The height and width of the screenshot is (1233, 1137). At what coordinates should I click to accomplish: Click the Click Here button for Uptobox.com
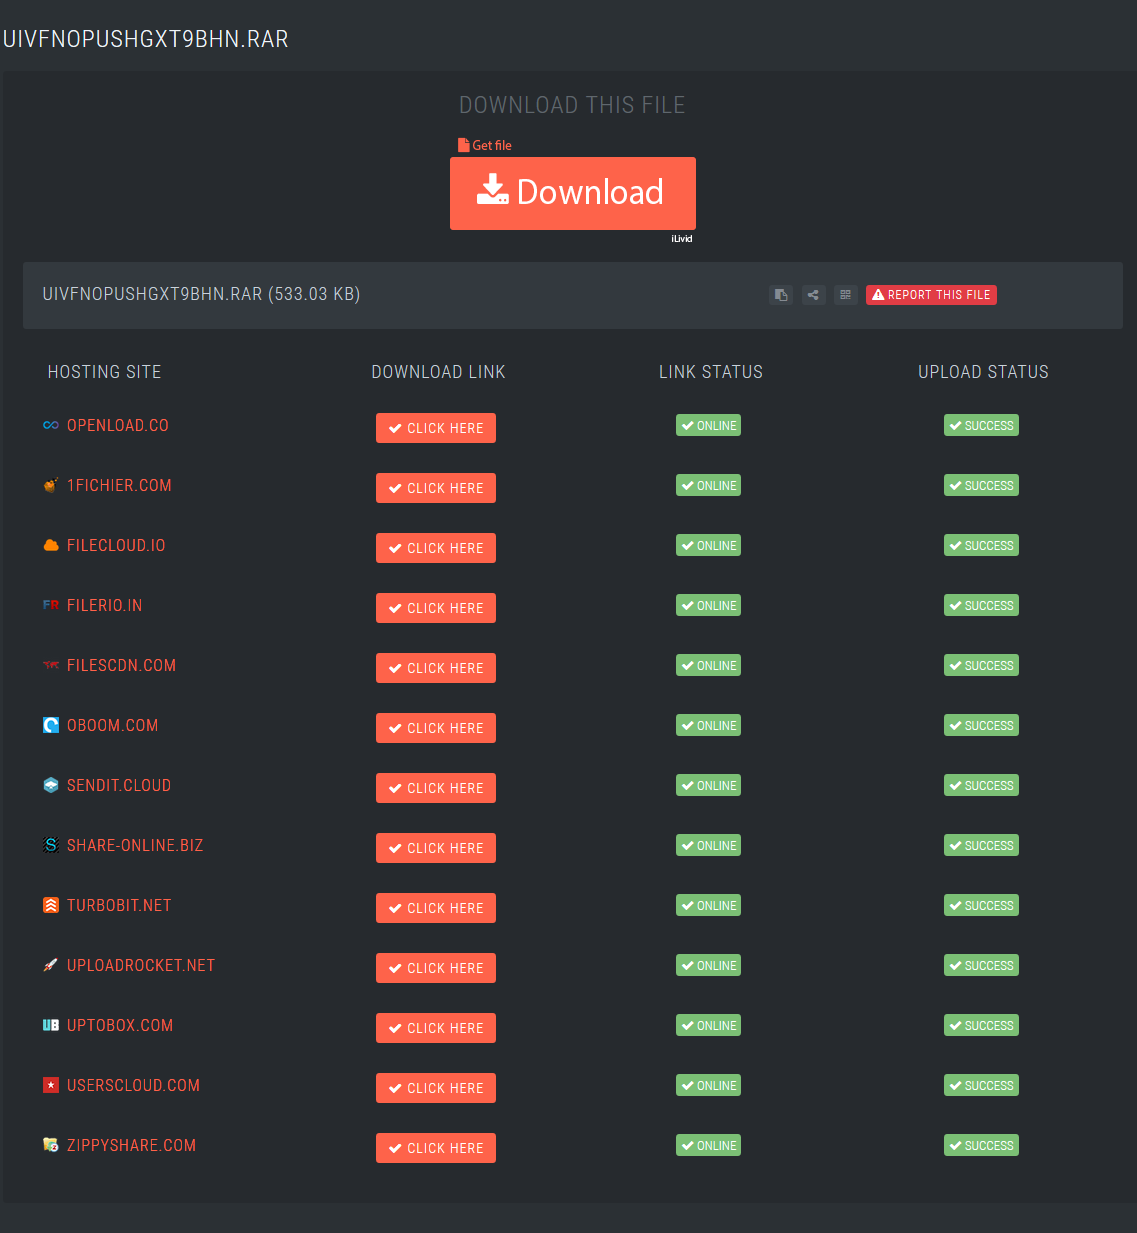pyautogui.click(x=436, y=1028)
